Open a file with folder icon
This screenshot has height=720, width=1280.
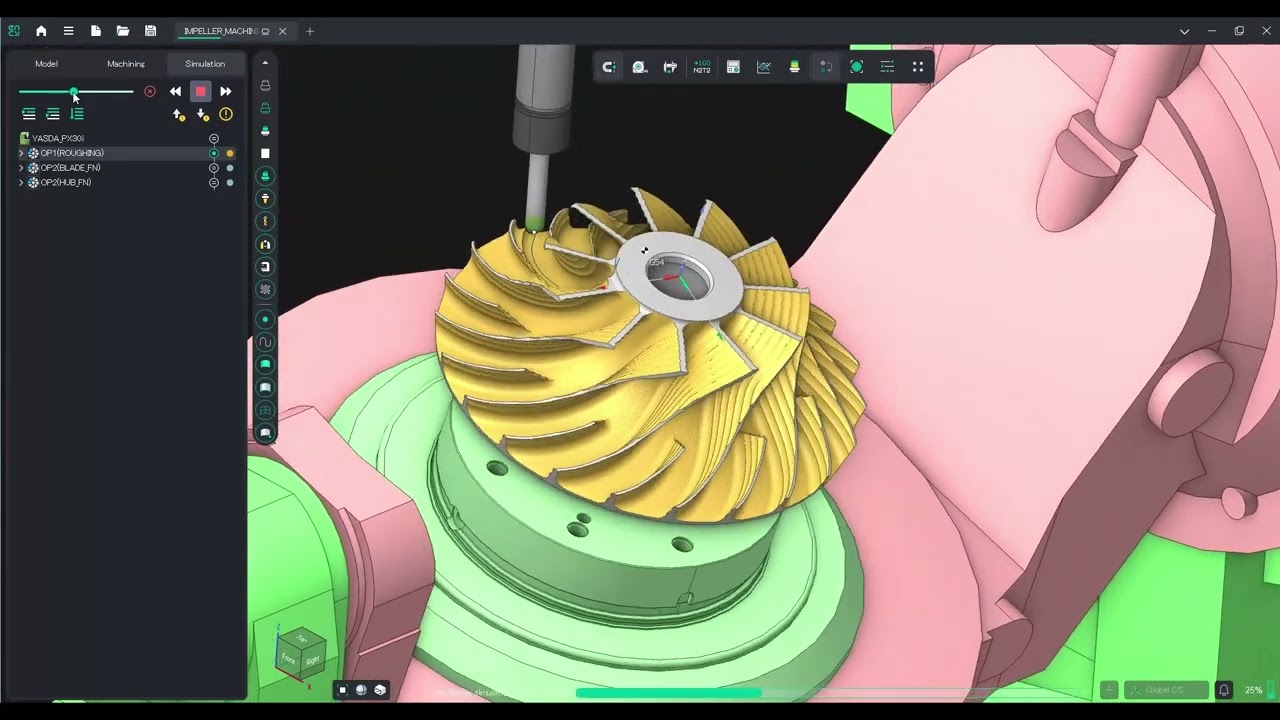123,31
